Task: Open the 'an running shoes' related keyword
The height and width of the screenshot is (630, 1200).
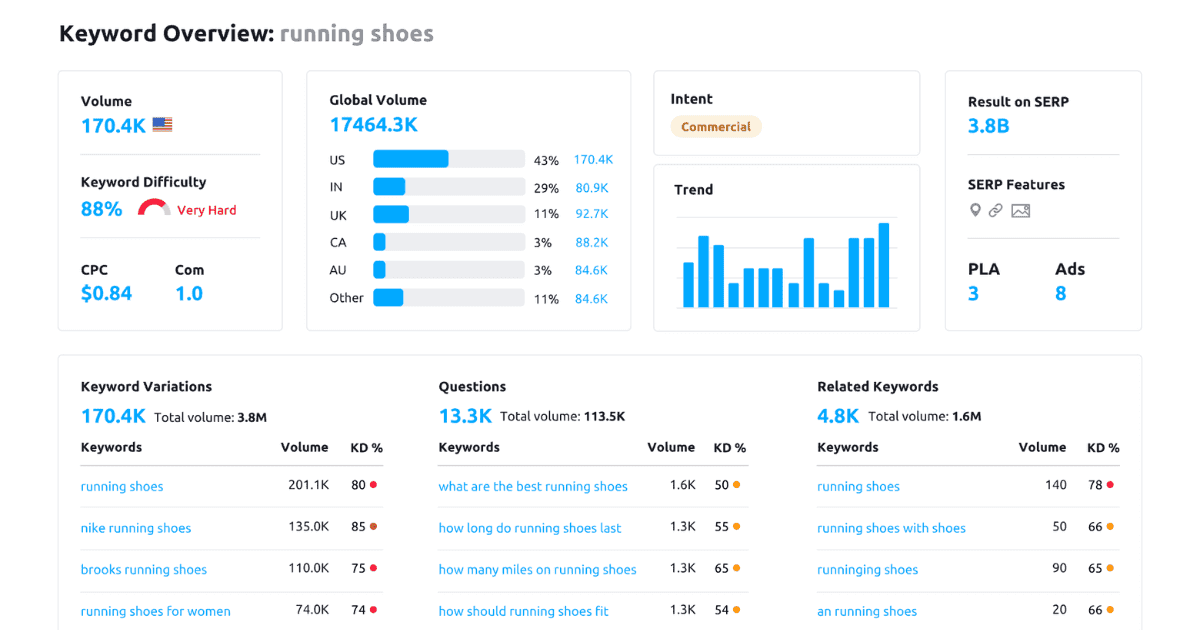Action: point(867,611)
